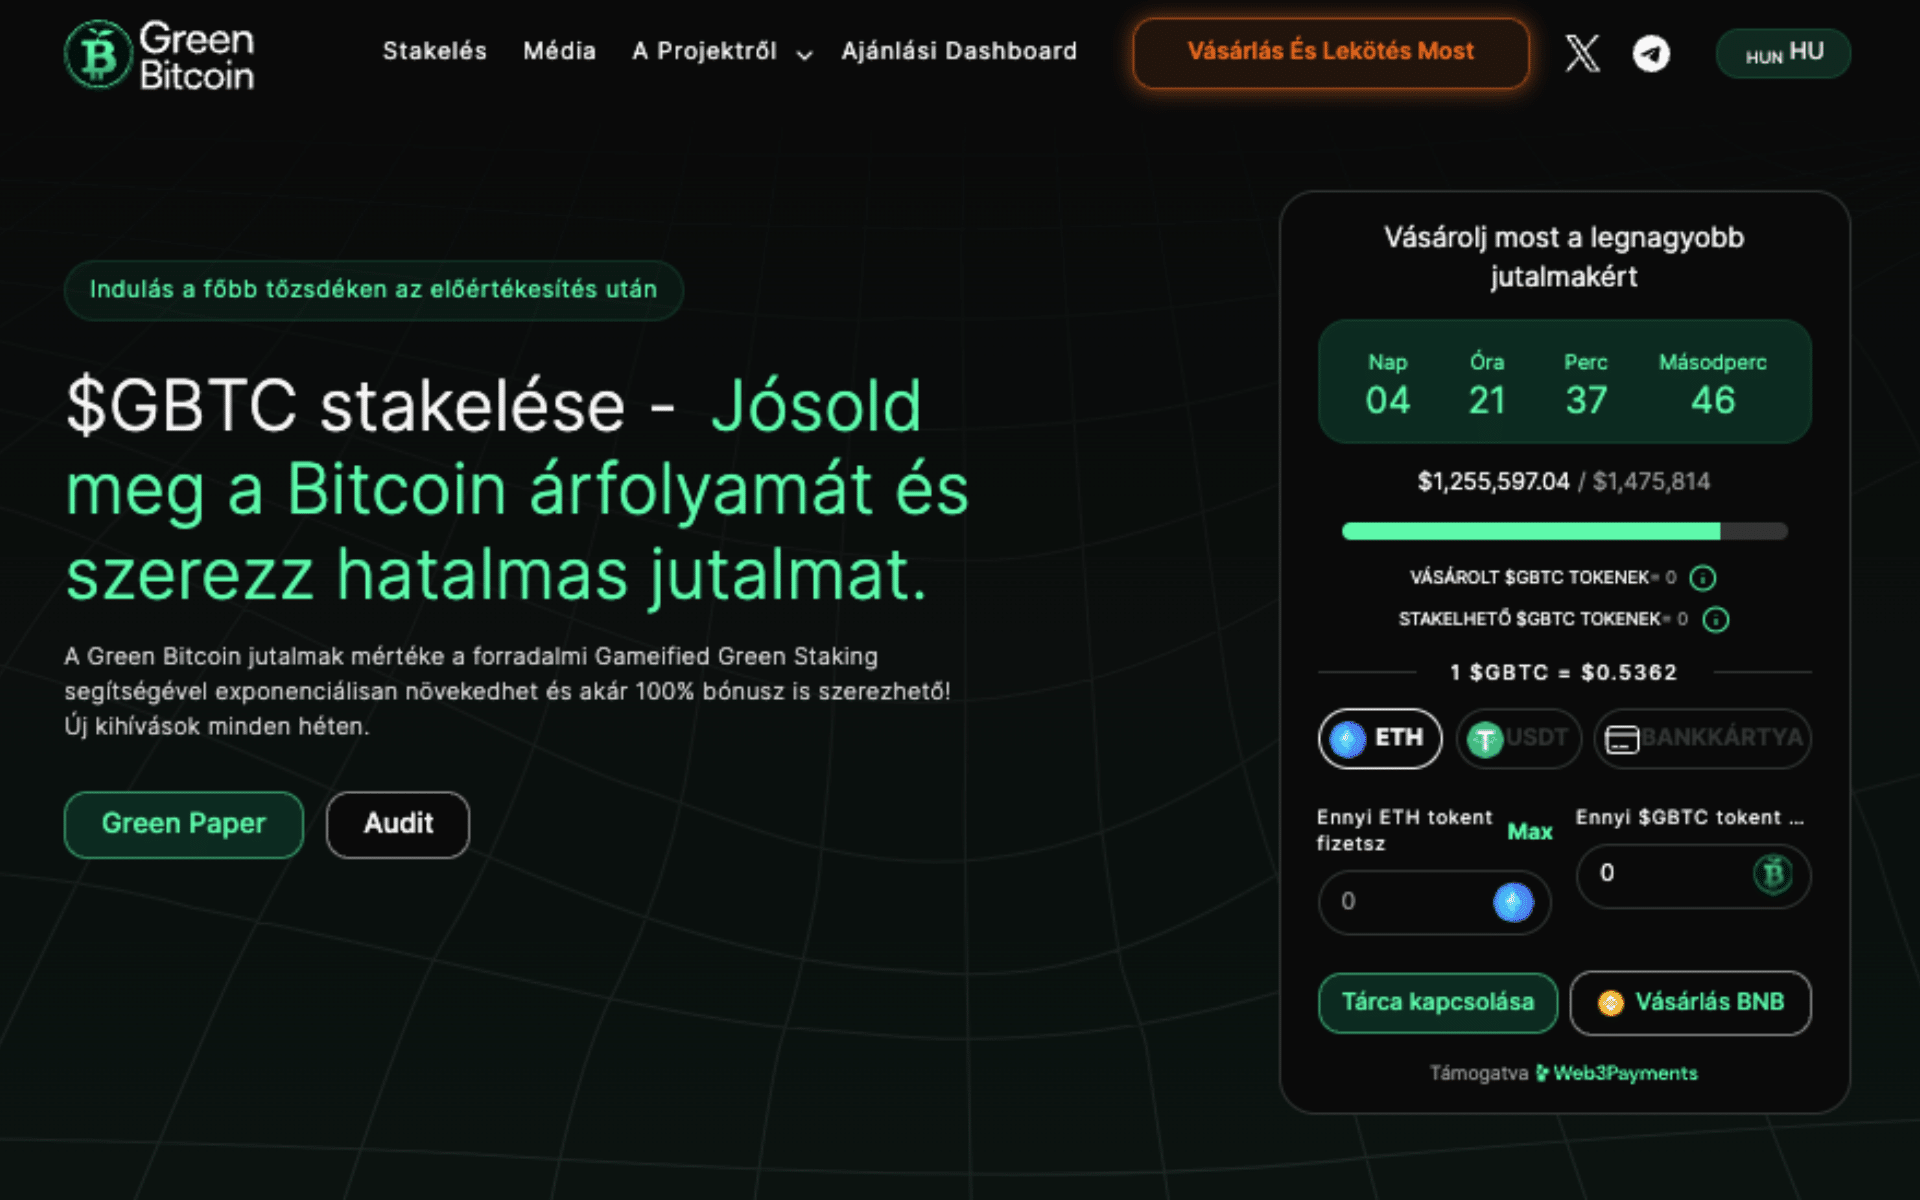This screenshot has width=1920, height=1200.
Task: Select BANKKÁRTYA as payment method
Action: [x=1701, y=739]
